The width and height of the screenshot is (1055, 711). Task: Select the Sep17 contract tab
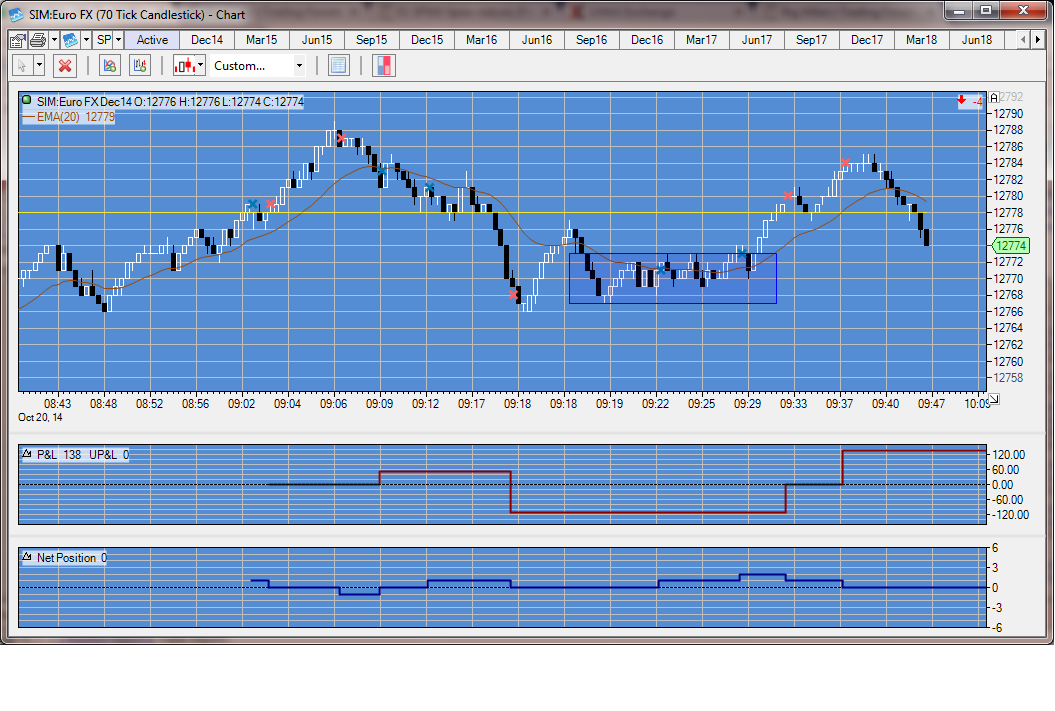tap(811, 40)
